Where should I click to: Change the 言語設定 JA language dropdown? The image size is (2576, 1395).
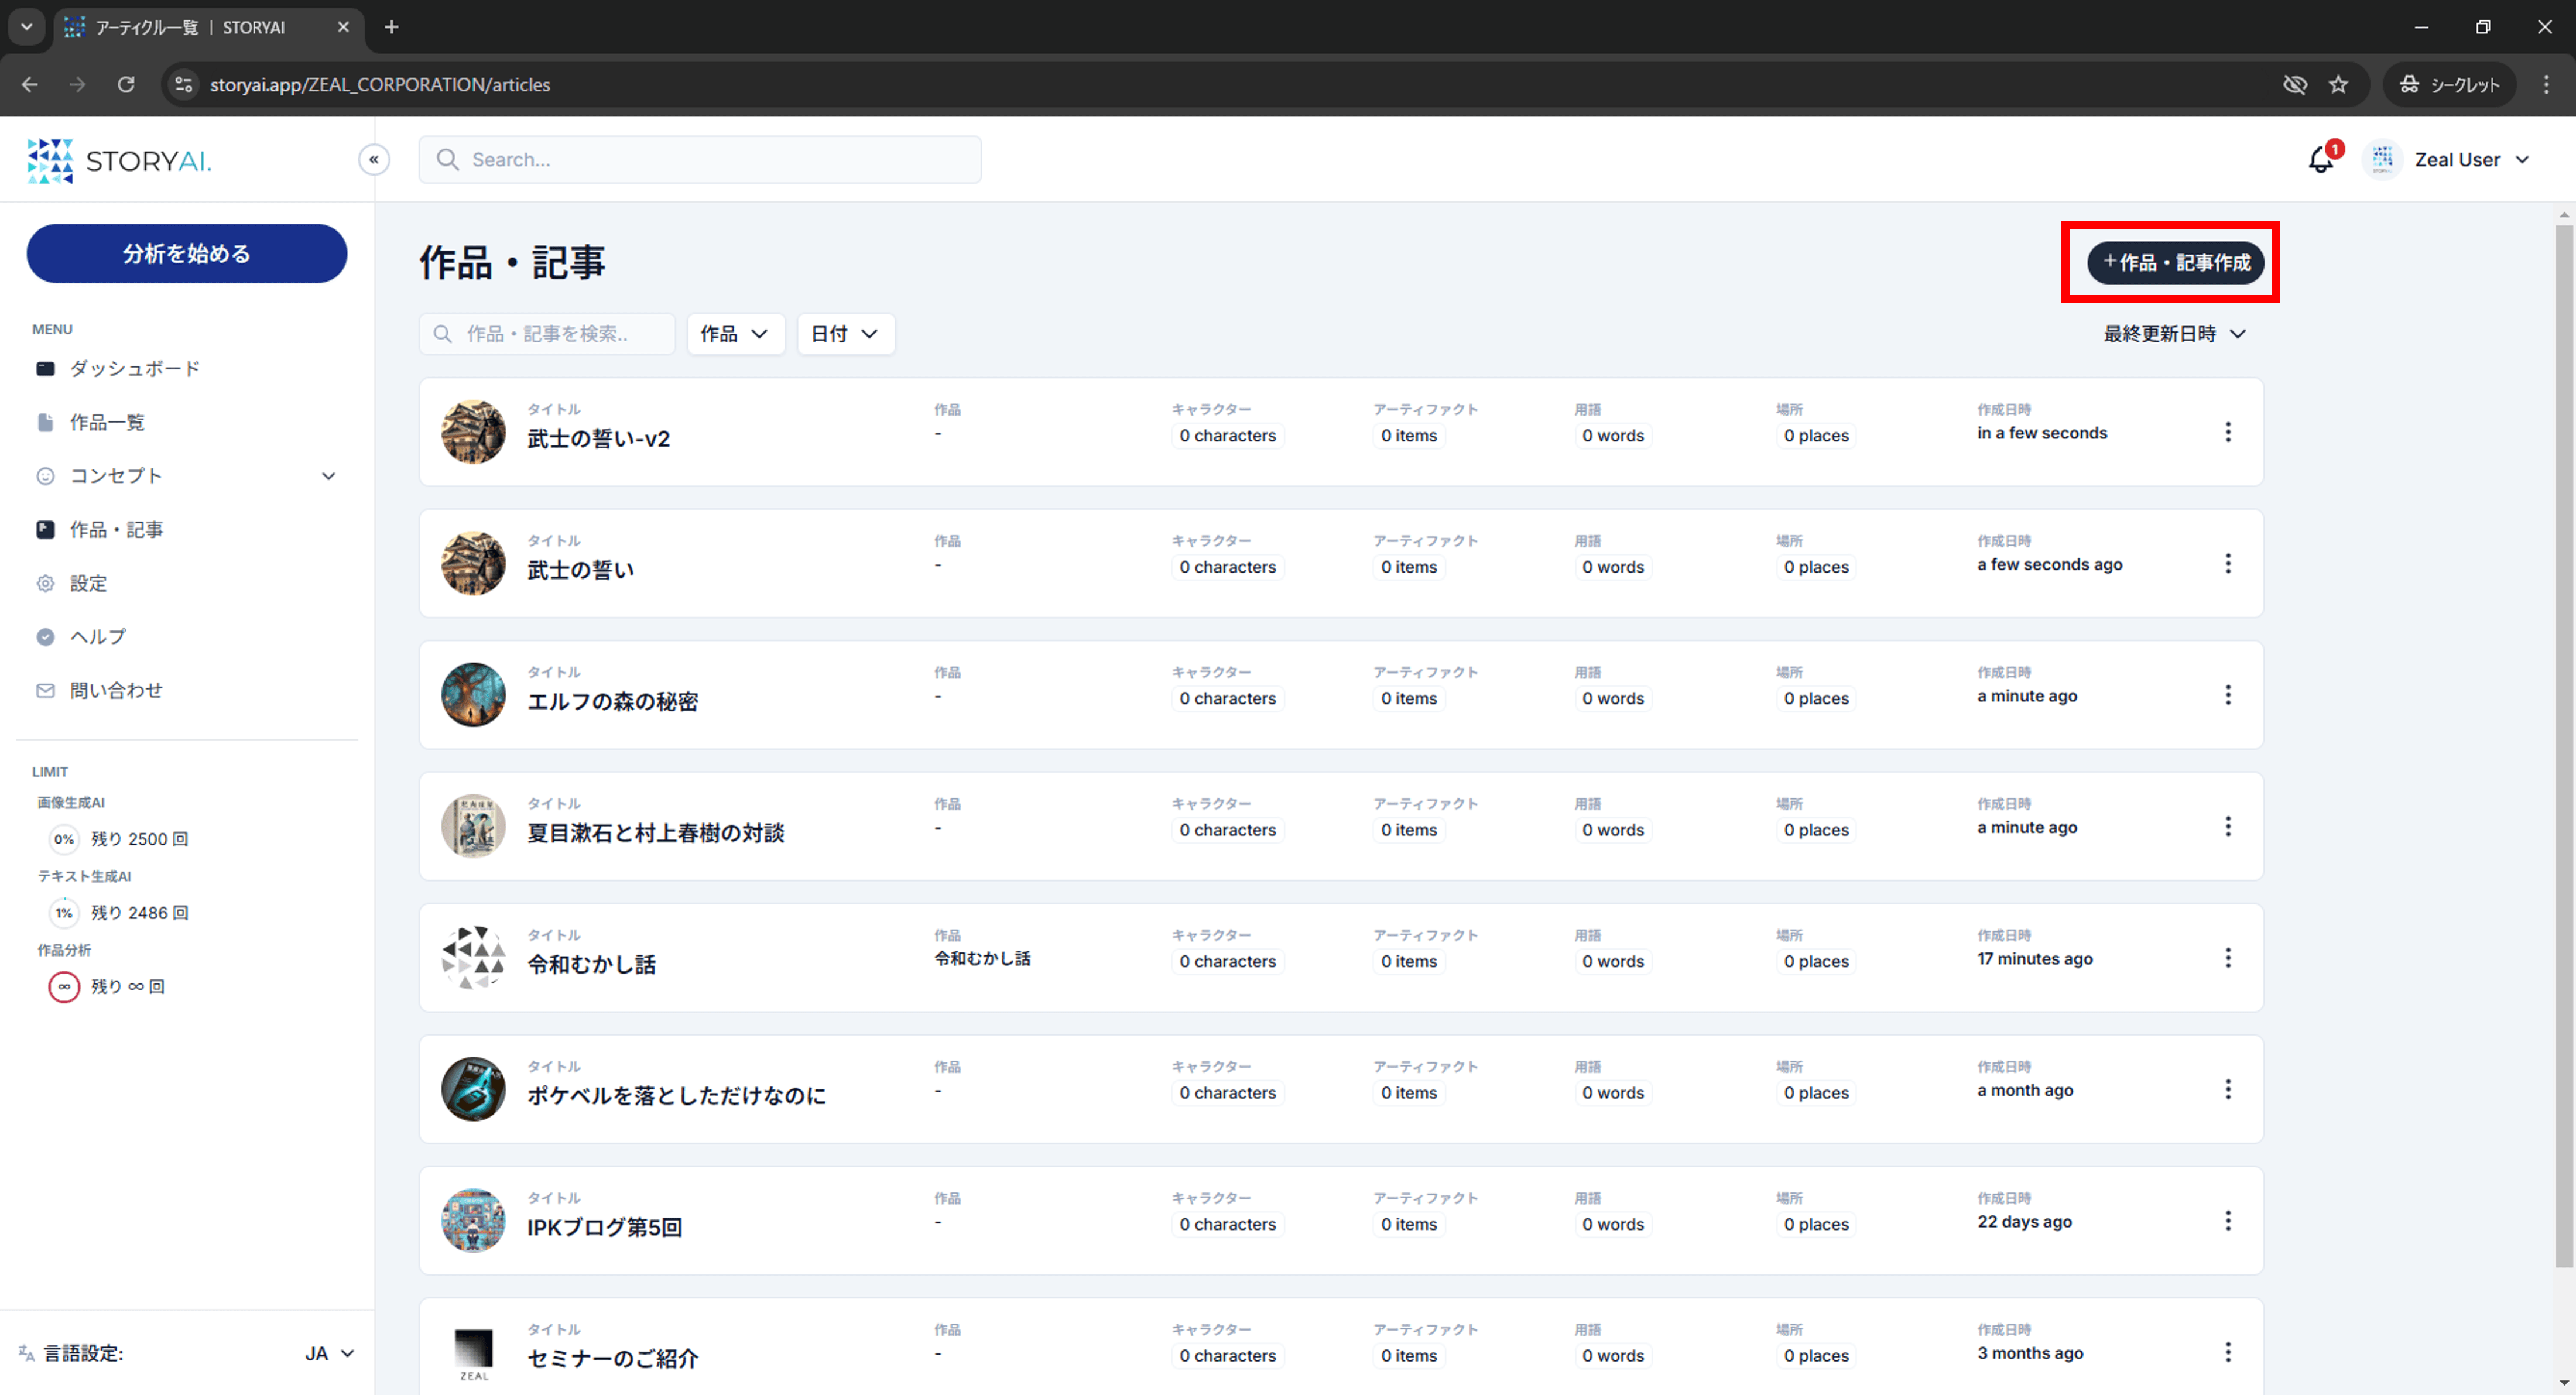[329, 1353]
